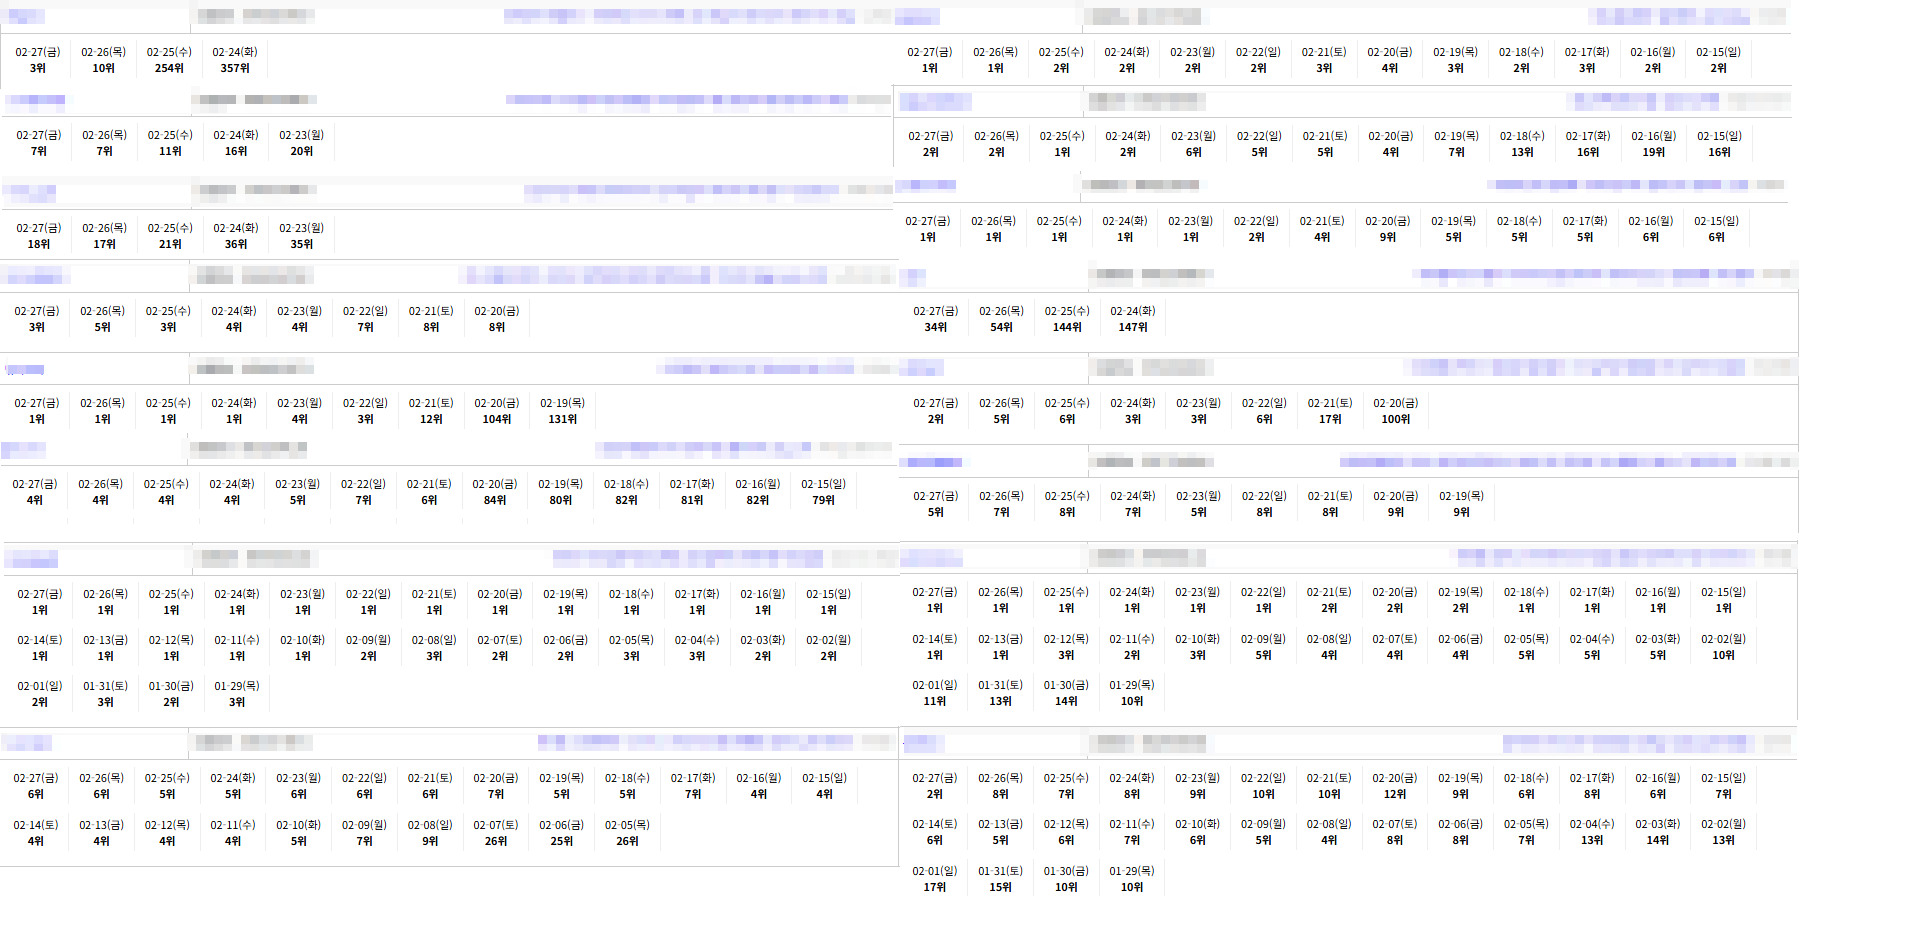Select the 02-23 cell showing 20위

pos(301,143)
